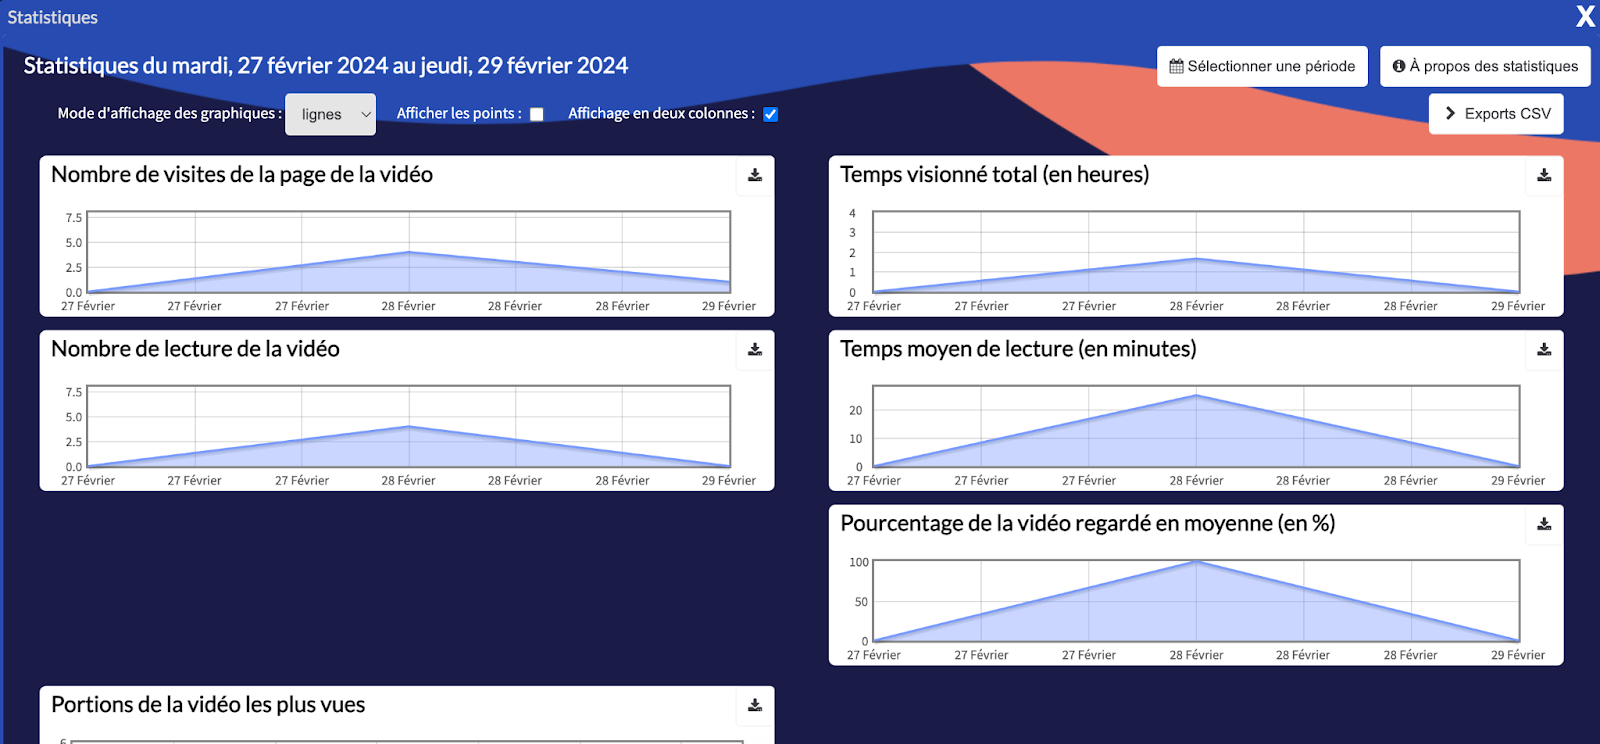Download the video page visits chart
Screen dimensions: 1600x744
755,175
